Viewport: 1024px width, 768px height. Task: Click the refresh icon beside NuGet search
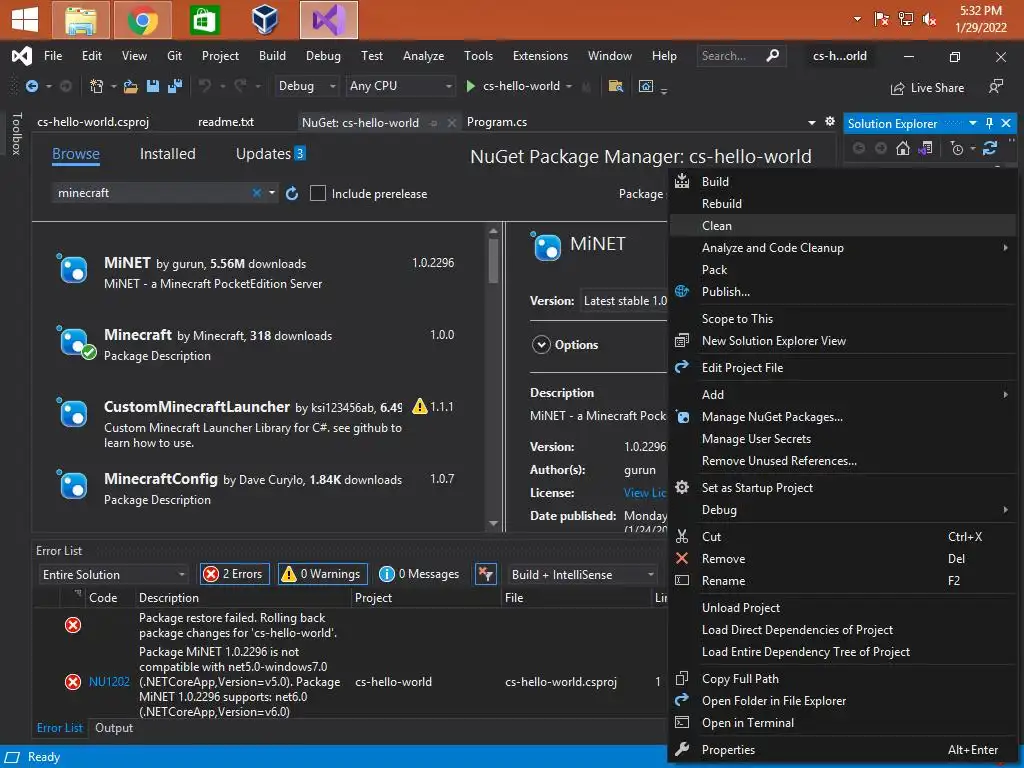[x=292, y=193]
